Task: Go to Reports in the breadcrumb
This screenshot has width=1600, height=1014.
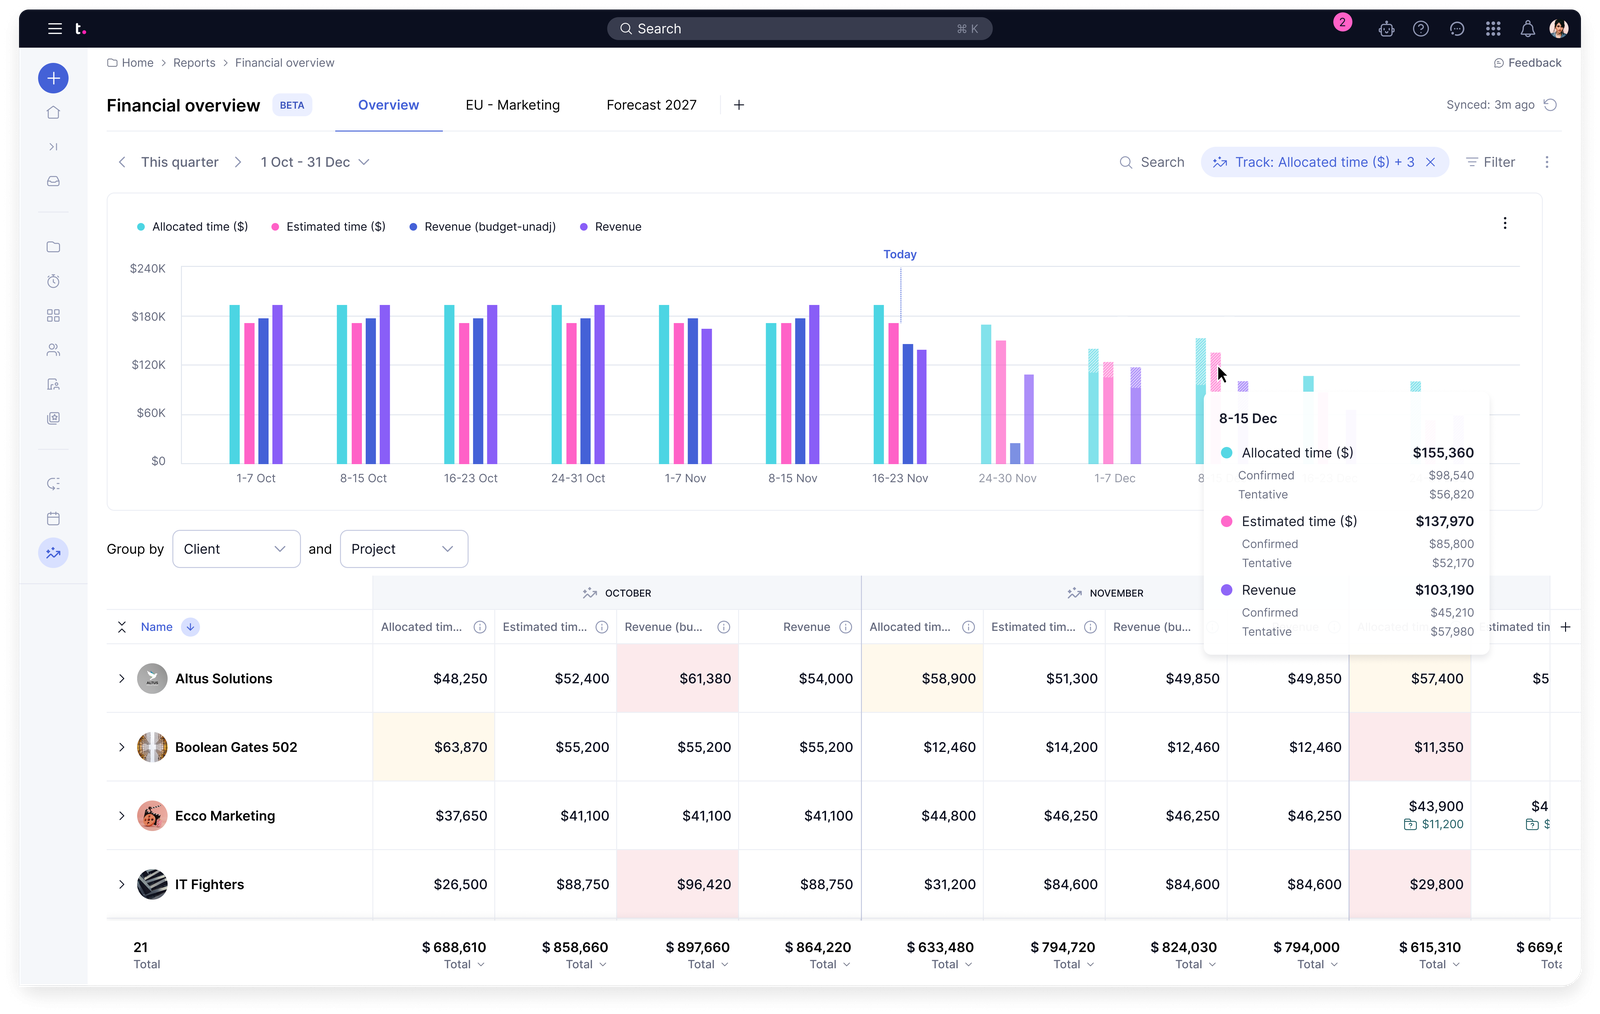Action: 194,63
